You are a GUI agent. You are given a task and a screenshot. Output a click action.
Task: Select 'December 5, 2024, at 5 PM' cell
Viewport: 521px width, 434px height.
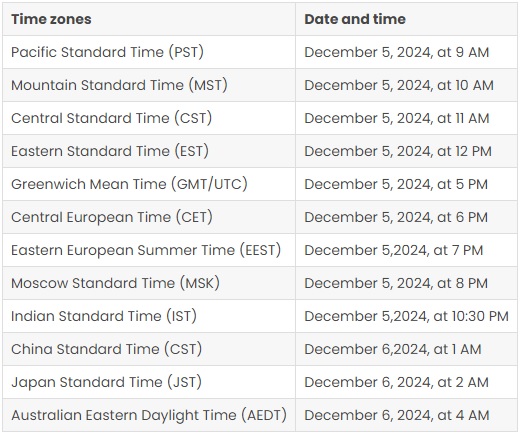click(x=406, y=184)
